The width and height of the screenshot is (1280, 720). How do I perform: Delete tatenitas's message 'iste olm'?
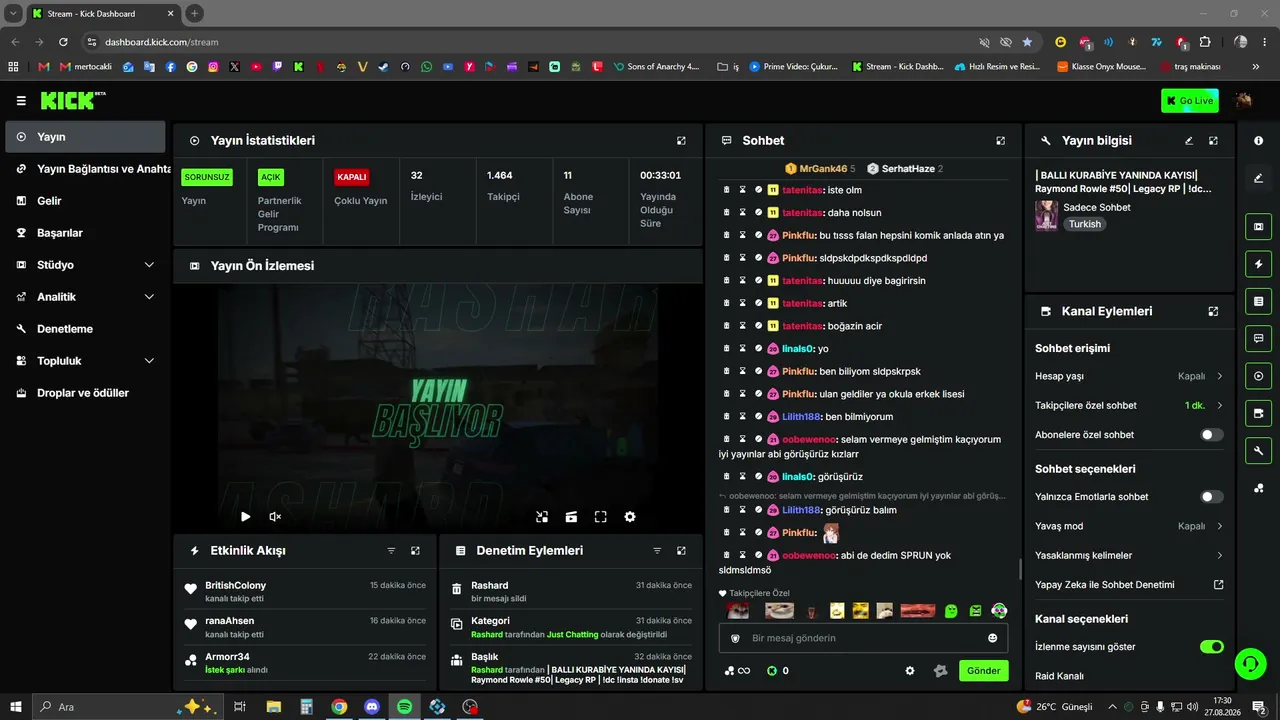click(x=727, y=190)
